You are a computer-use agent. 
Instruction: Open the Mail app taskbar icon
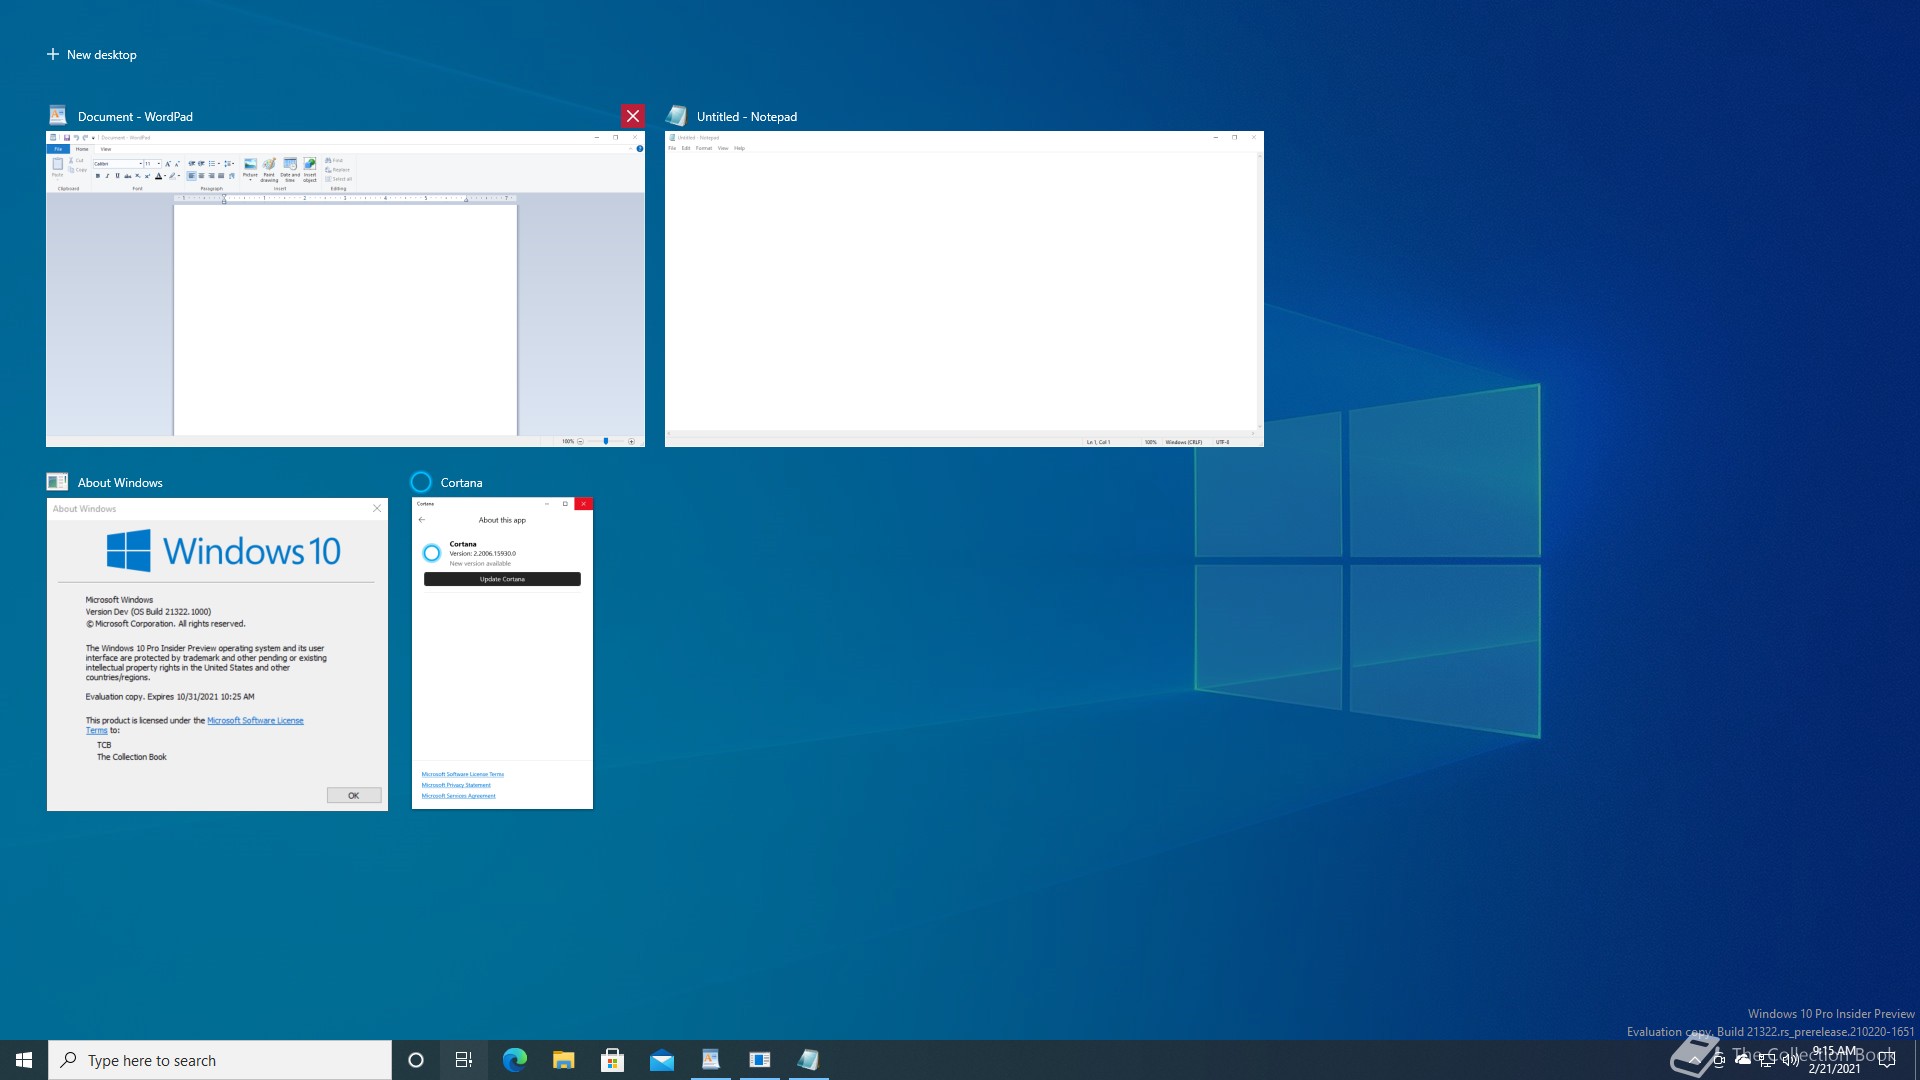tap(661, 1060)
